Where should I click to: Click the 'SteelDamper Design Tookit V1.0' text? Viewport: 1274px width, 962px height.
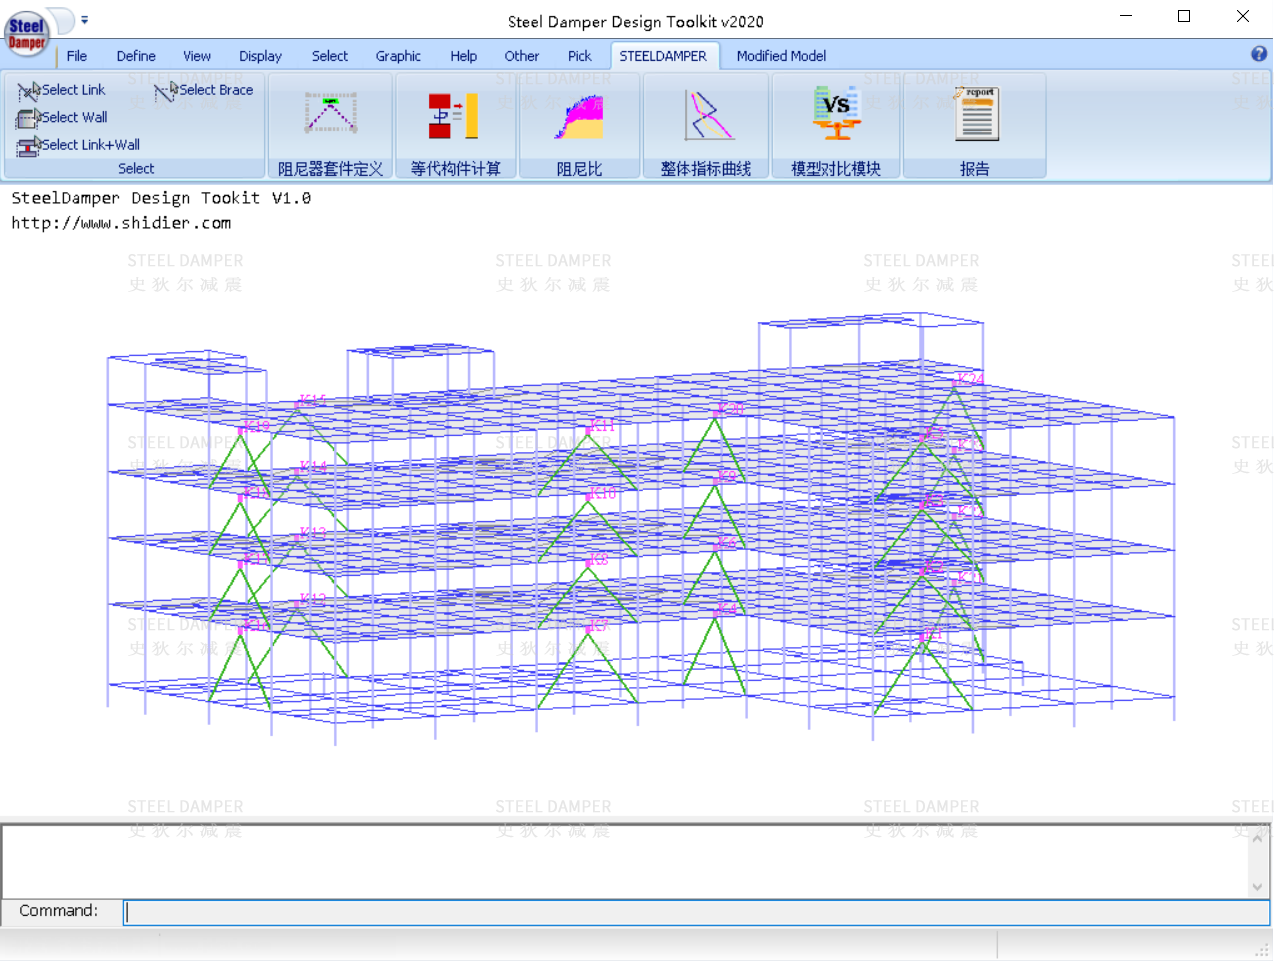[161, 198]
